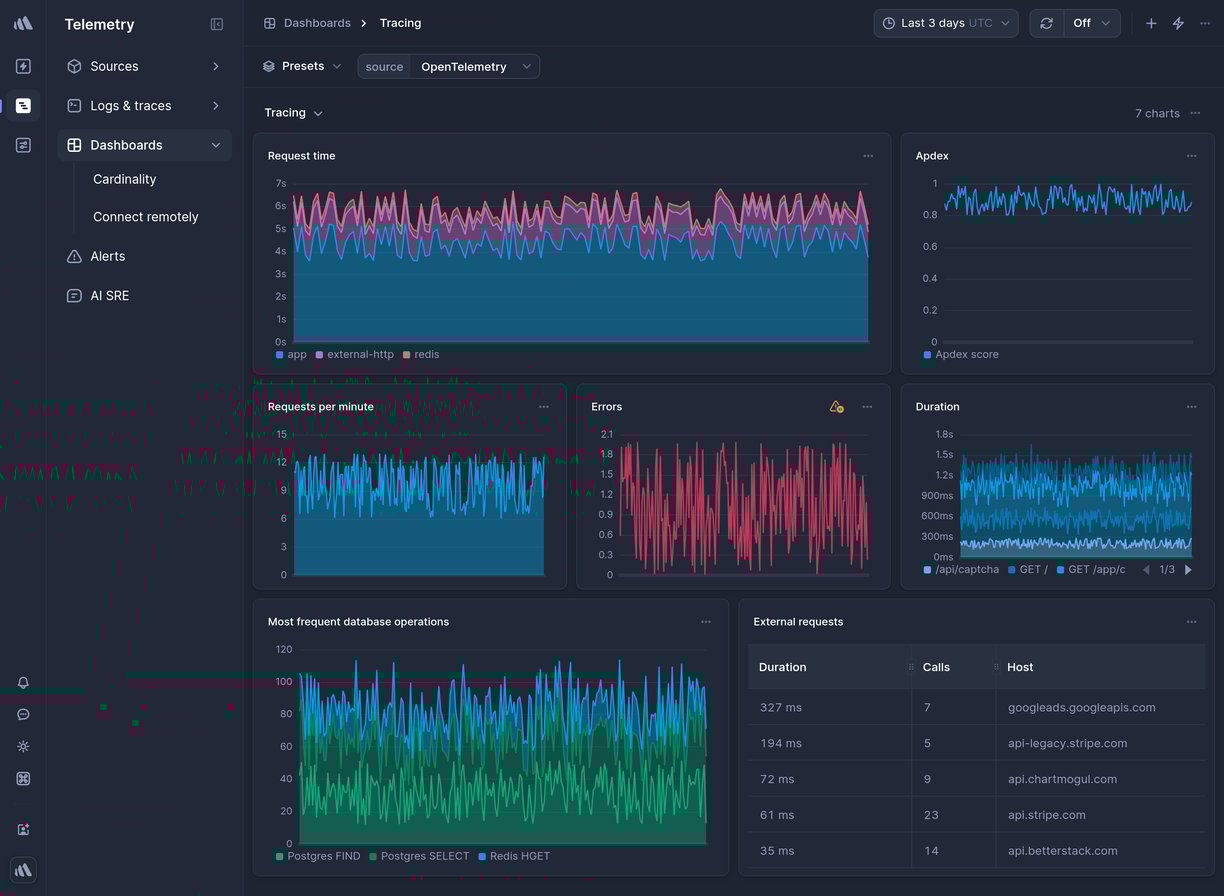Image resolution: width=1224 pixels, height=896 pixels.
Task: Open the chat feedback bubble icon
Action: [22, 714]
